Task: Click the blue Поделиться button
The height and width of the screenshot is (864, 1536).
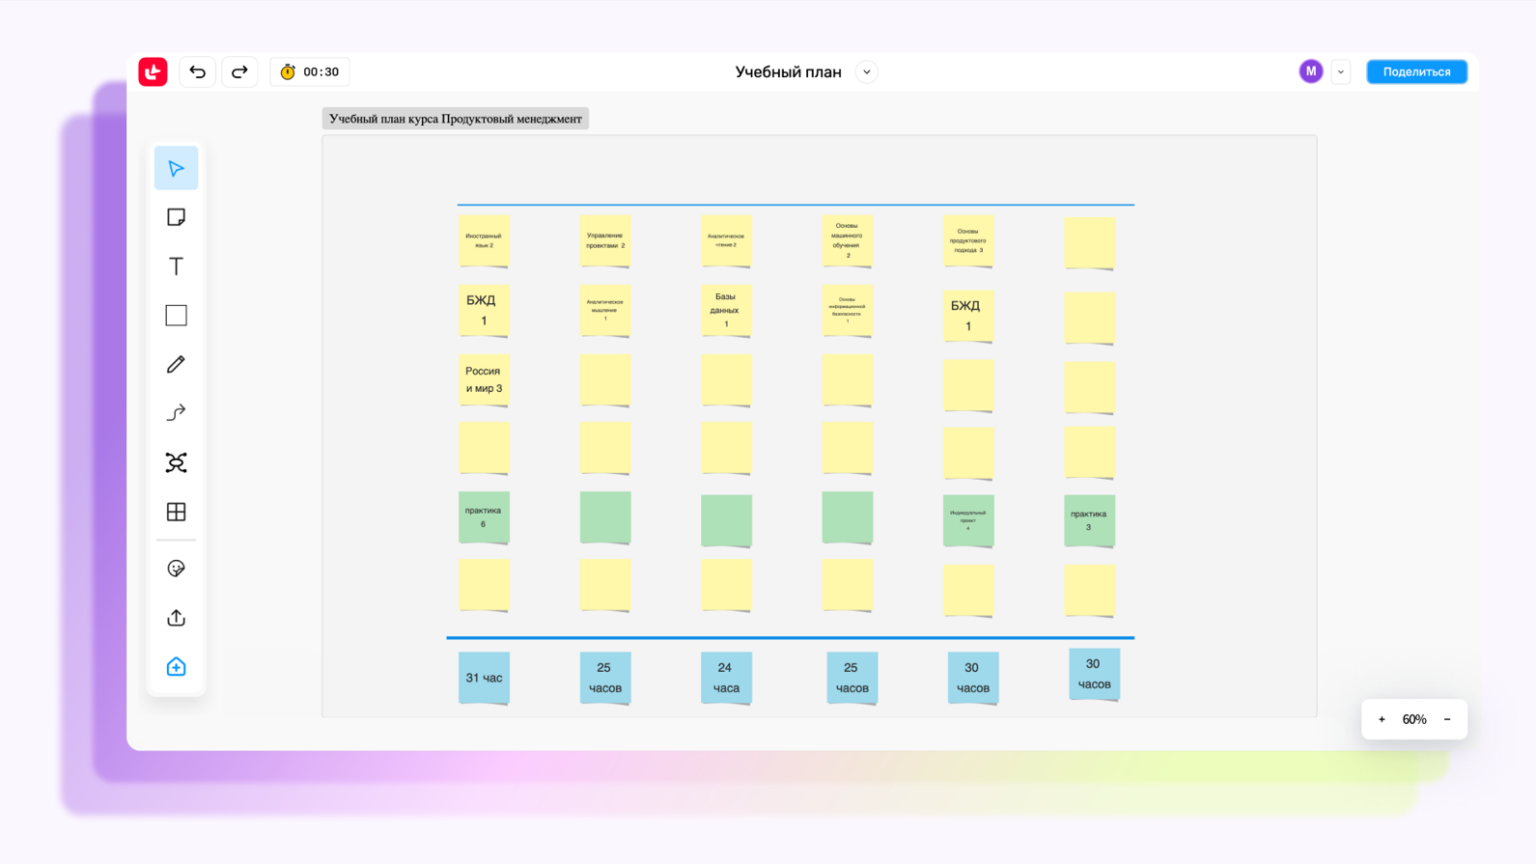Action: click(x=1416, y=72)
